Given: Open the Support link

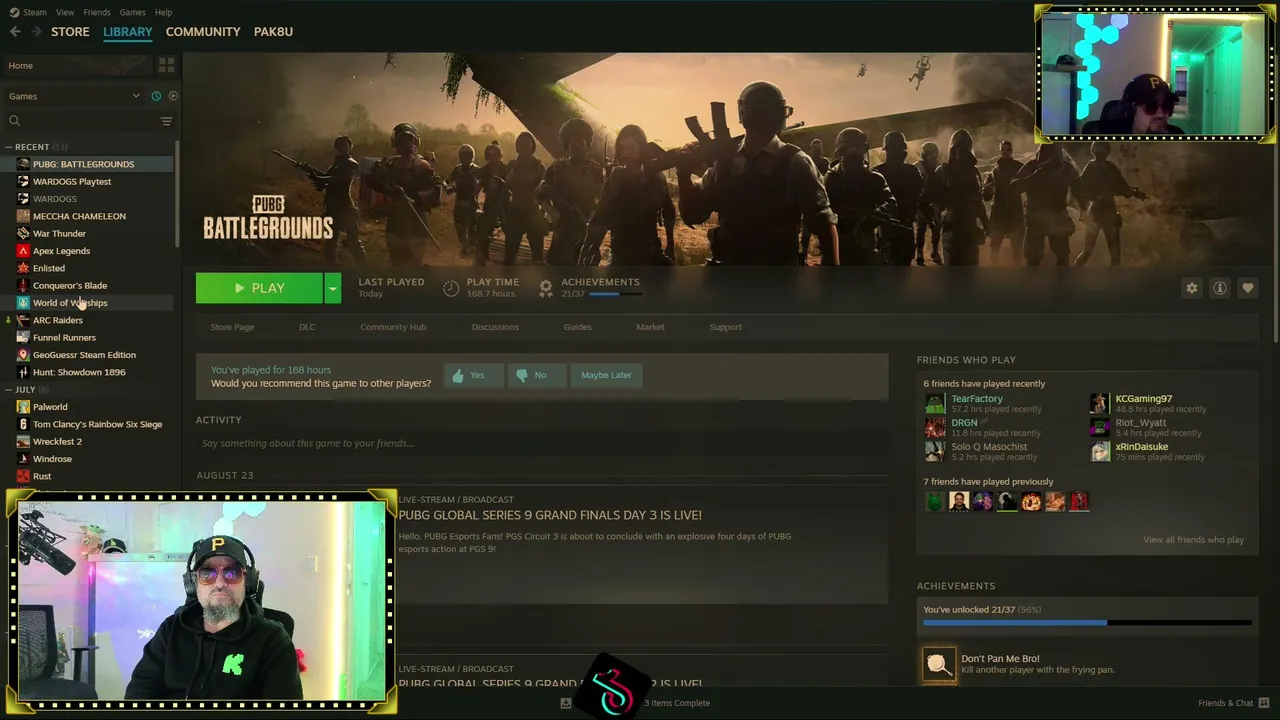Looking at the screenshot, I should point(725,327).
